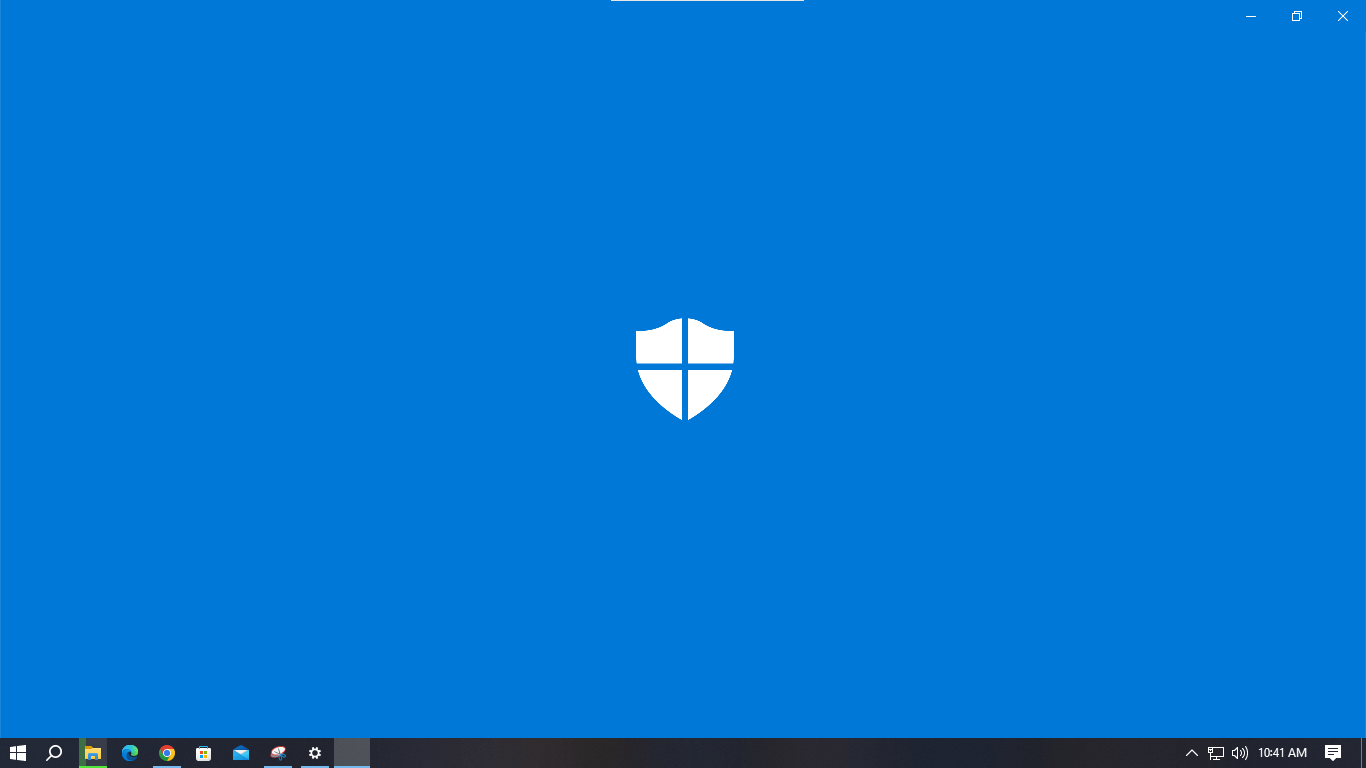Launch the Mail app
Image resolution: width=1366 pixels, height=768 pixels.
click(240, 753)
